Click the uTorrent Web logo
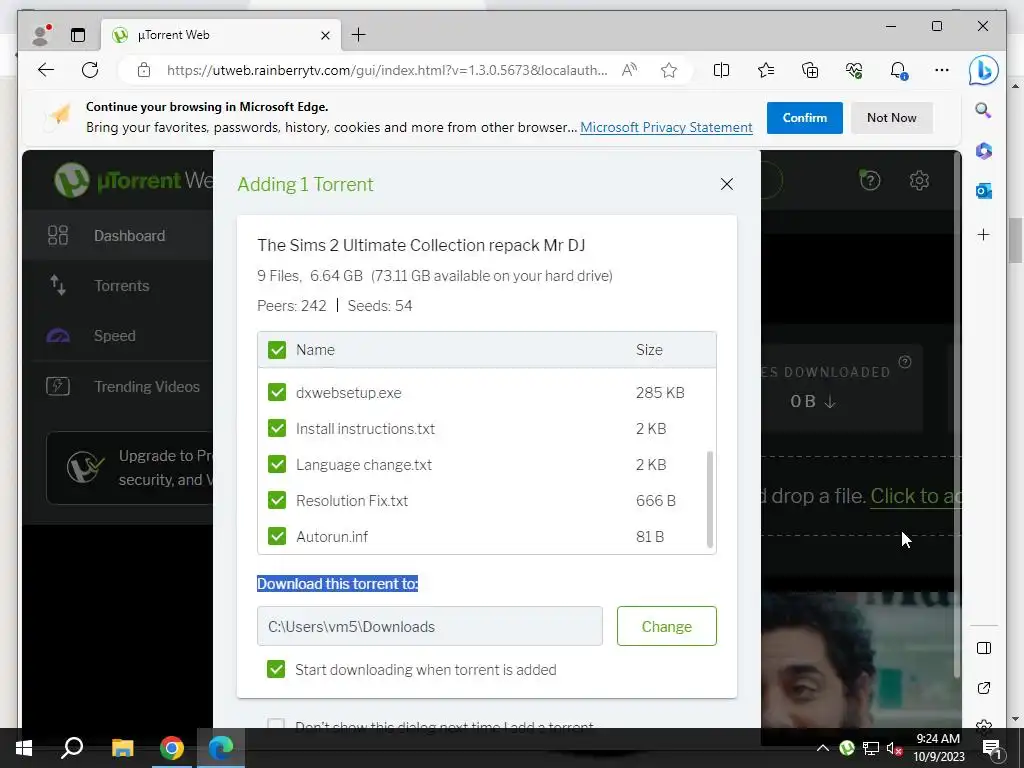Image resolution: width=1024 pixels, height=768 pixels. click(133, 180)
